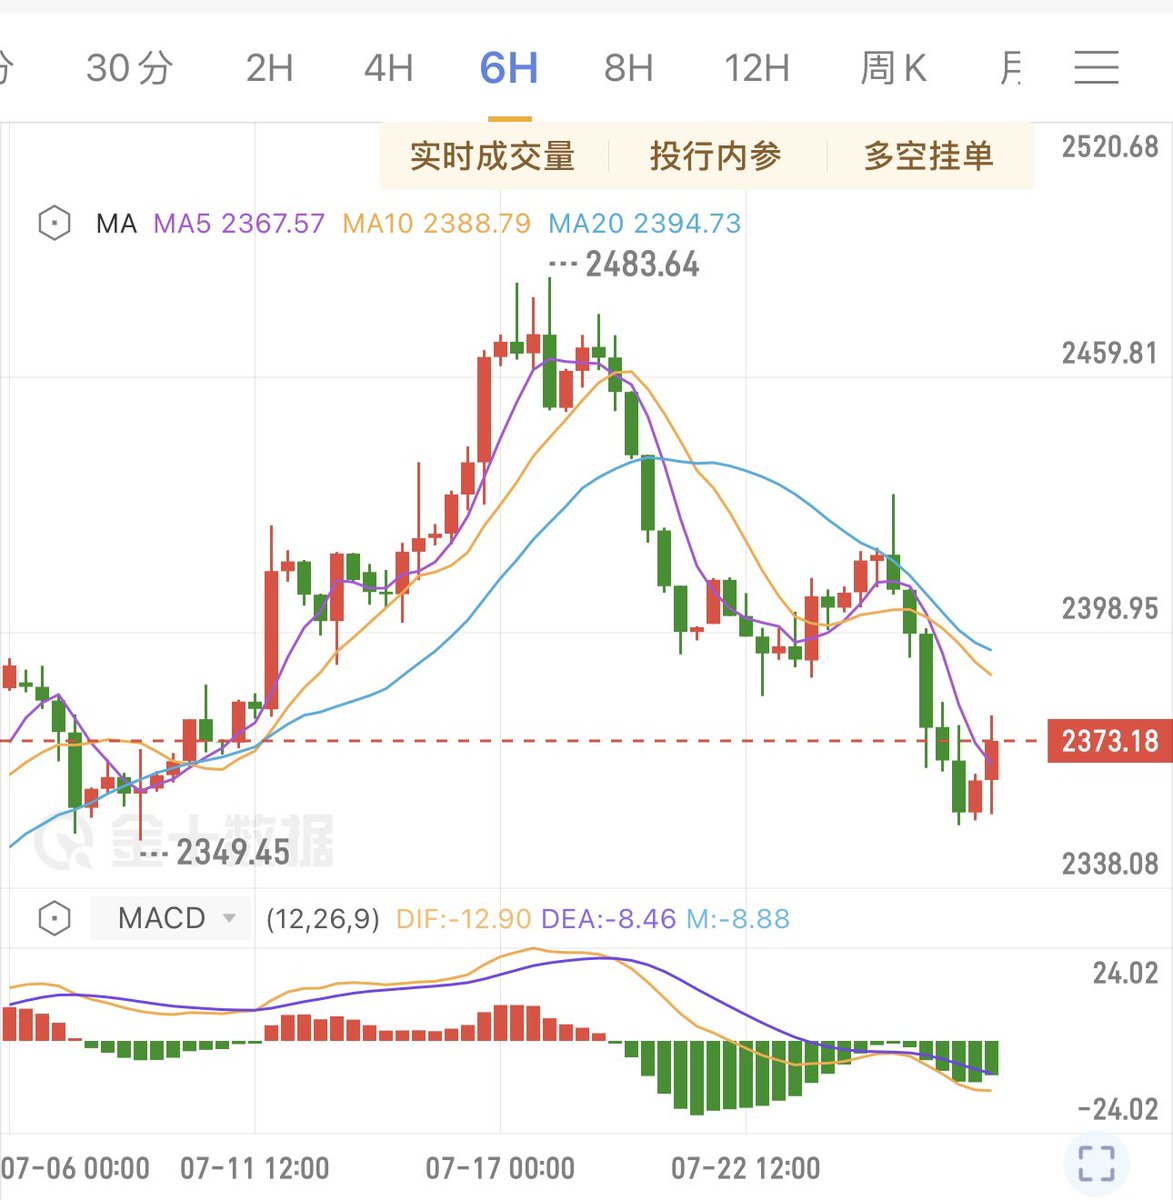Image resolution: width=1173 pixels, height=1200 pixels.
Task: Switch to the 8H timeframe tab
Action: coord(629,68)
